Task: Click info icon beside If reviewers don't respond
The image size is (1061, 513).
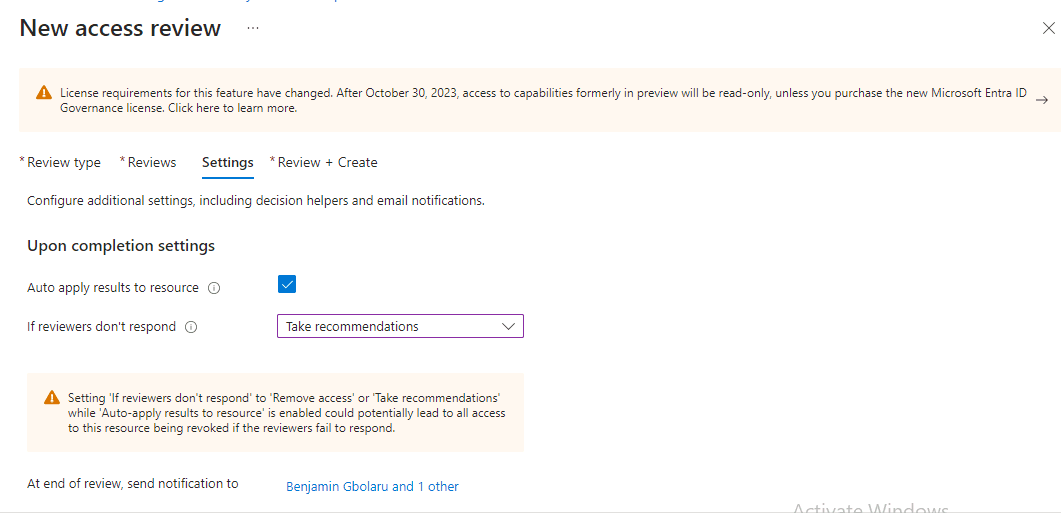Action: 191,327
